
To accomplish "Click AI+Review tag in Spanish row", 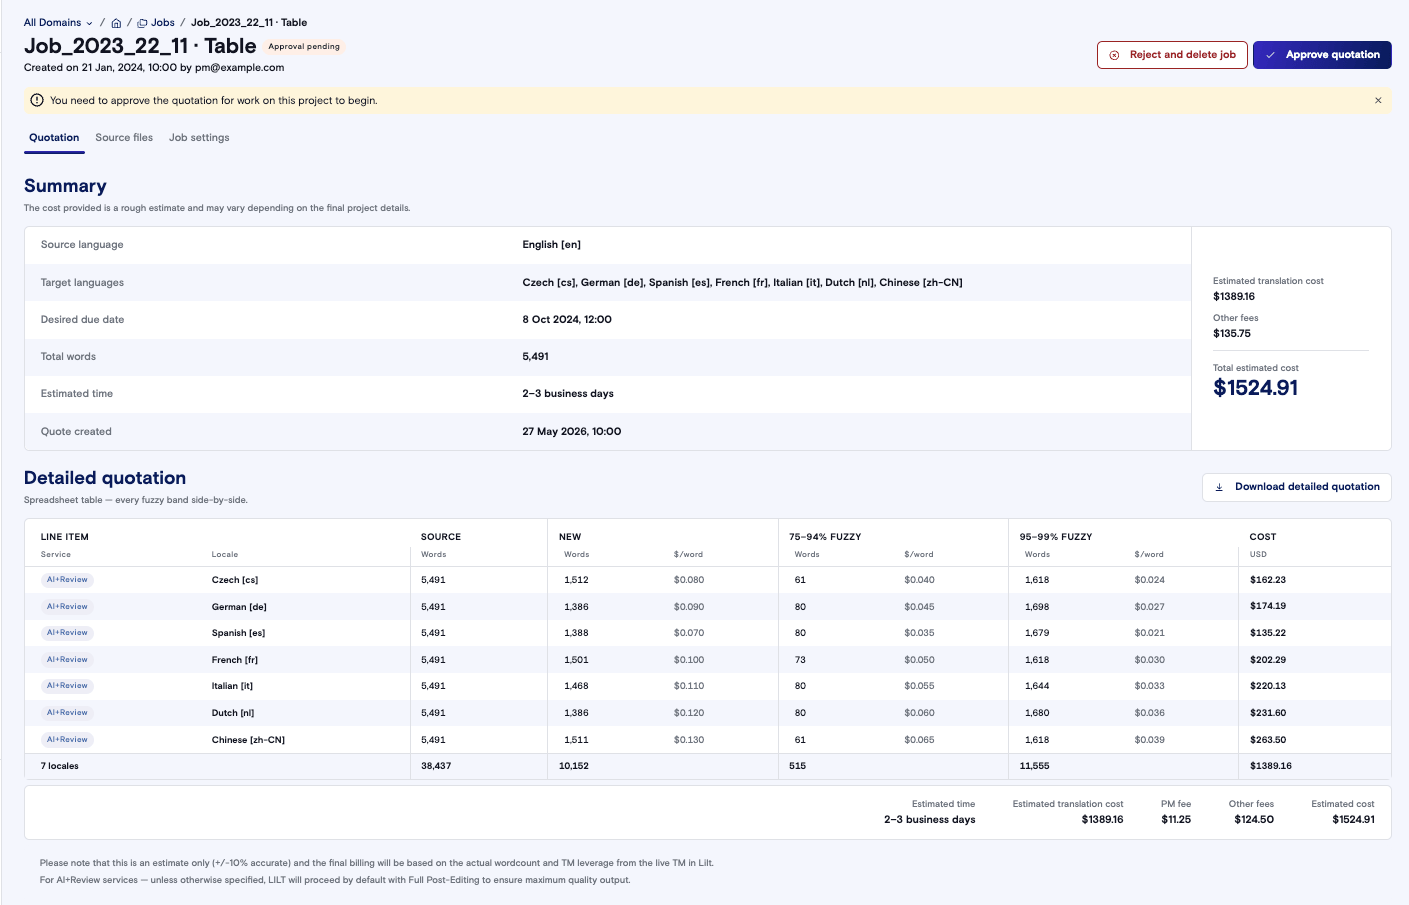I will point(67,633).
